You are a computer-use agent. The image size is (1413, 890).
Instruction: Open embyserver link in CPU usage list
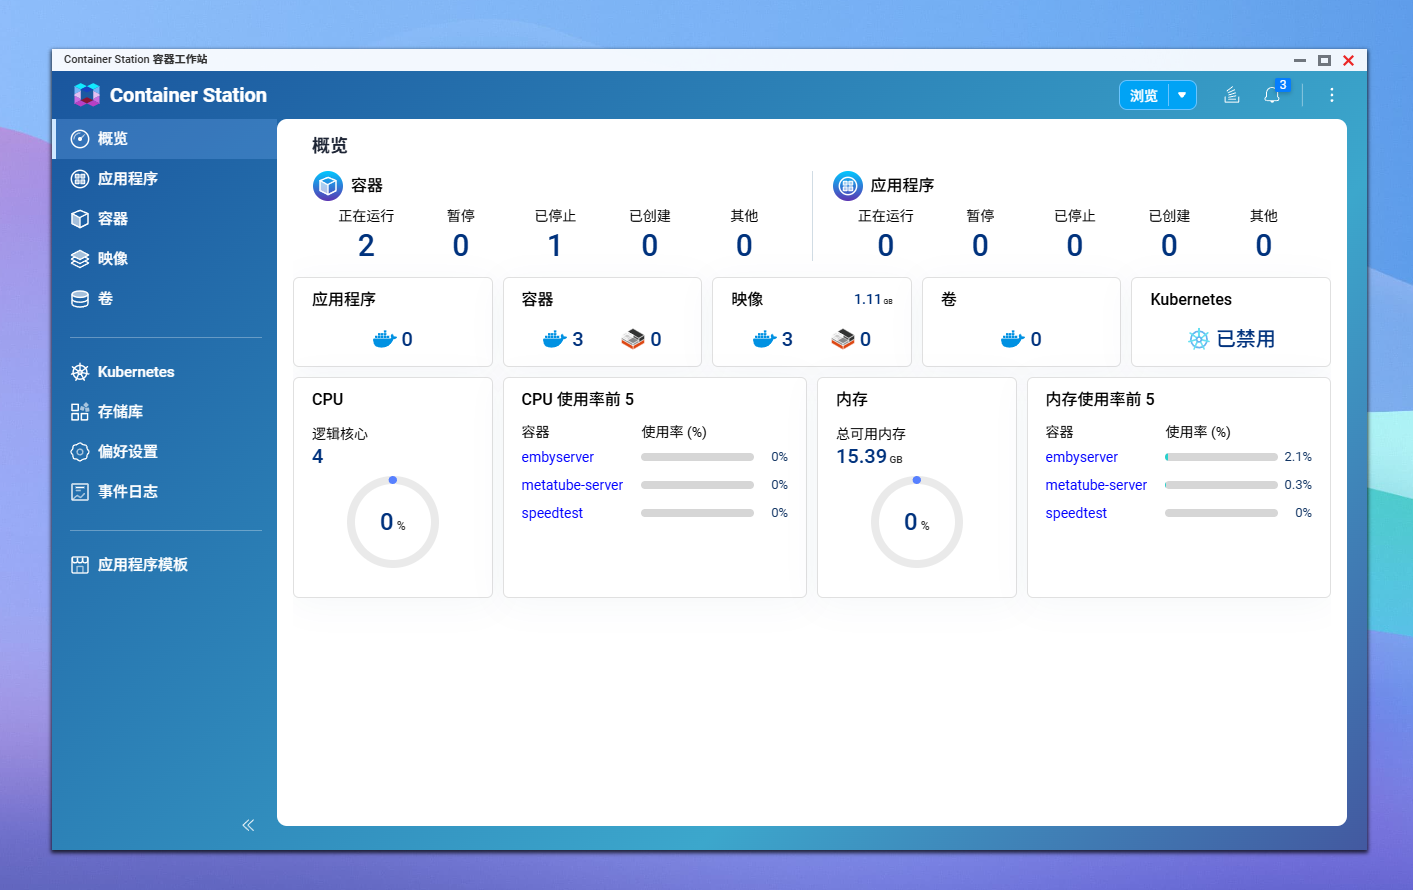[x=557, y=457]
